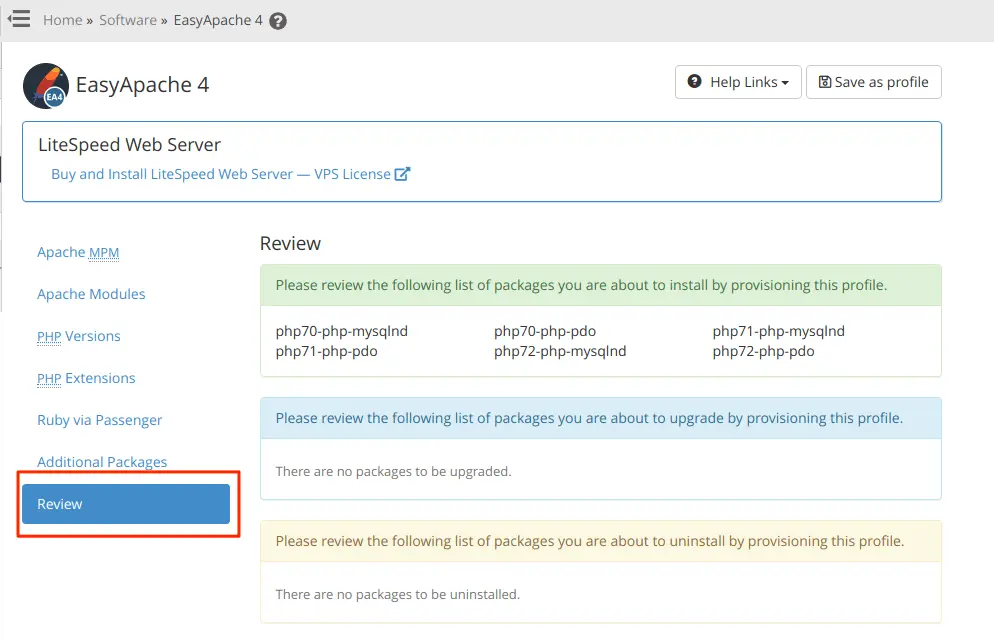Open the Apache Modules section
The width and height of the screenshot is (994, 641).
point(91,294)
